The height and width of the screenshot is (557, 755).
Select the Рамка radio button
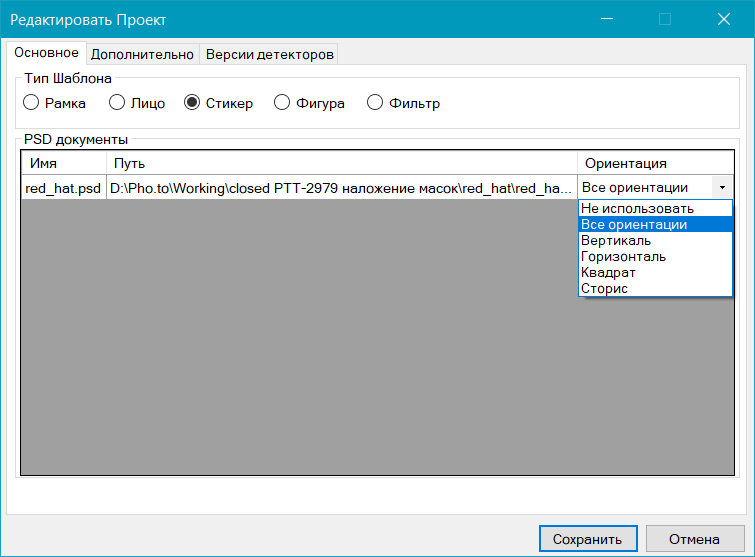(x=31, y=103)
